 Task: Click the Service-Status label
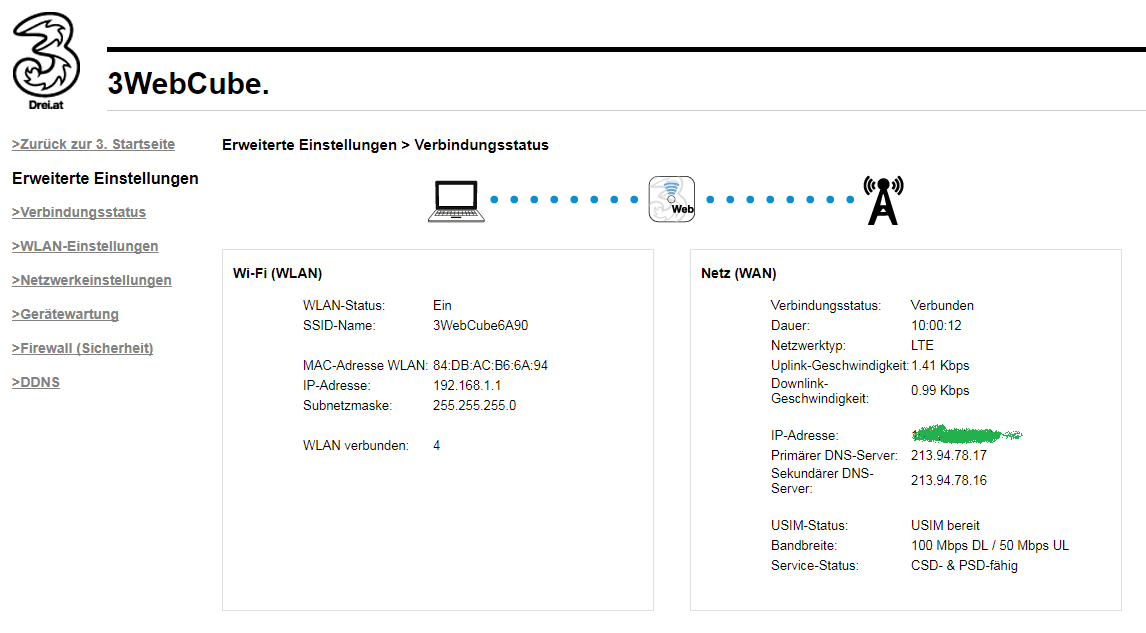coord(814,565)
